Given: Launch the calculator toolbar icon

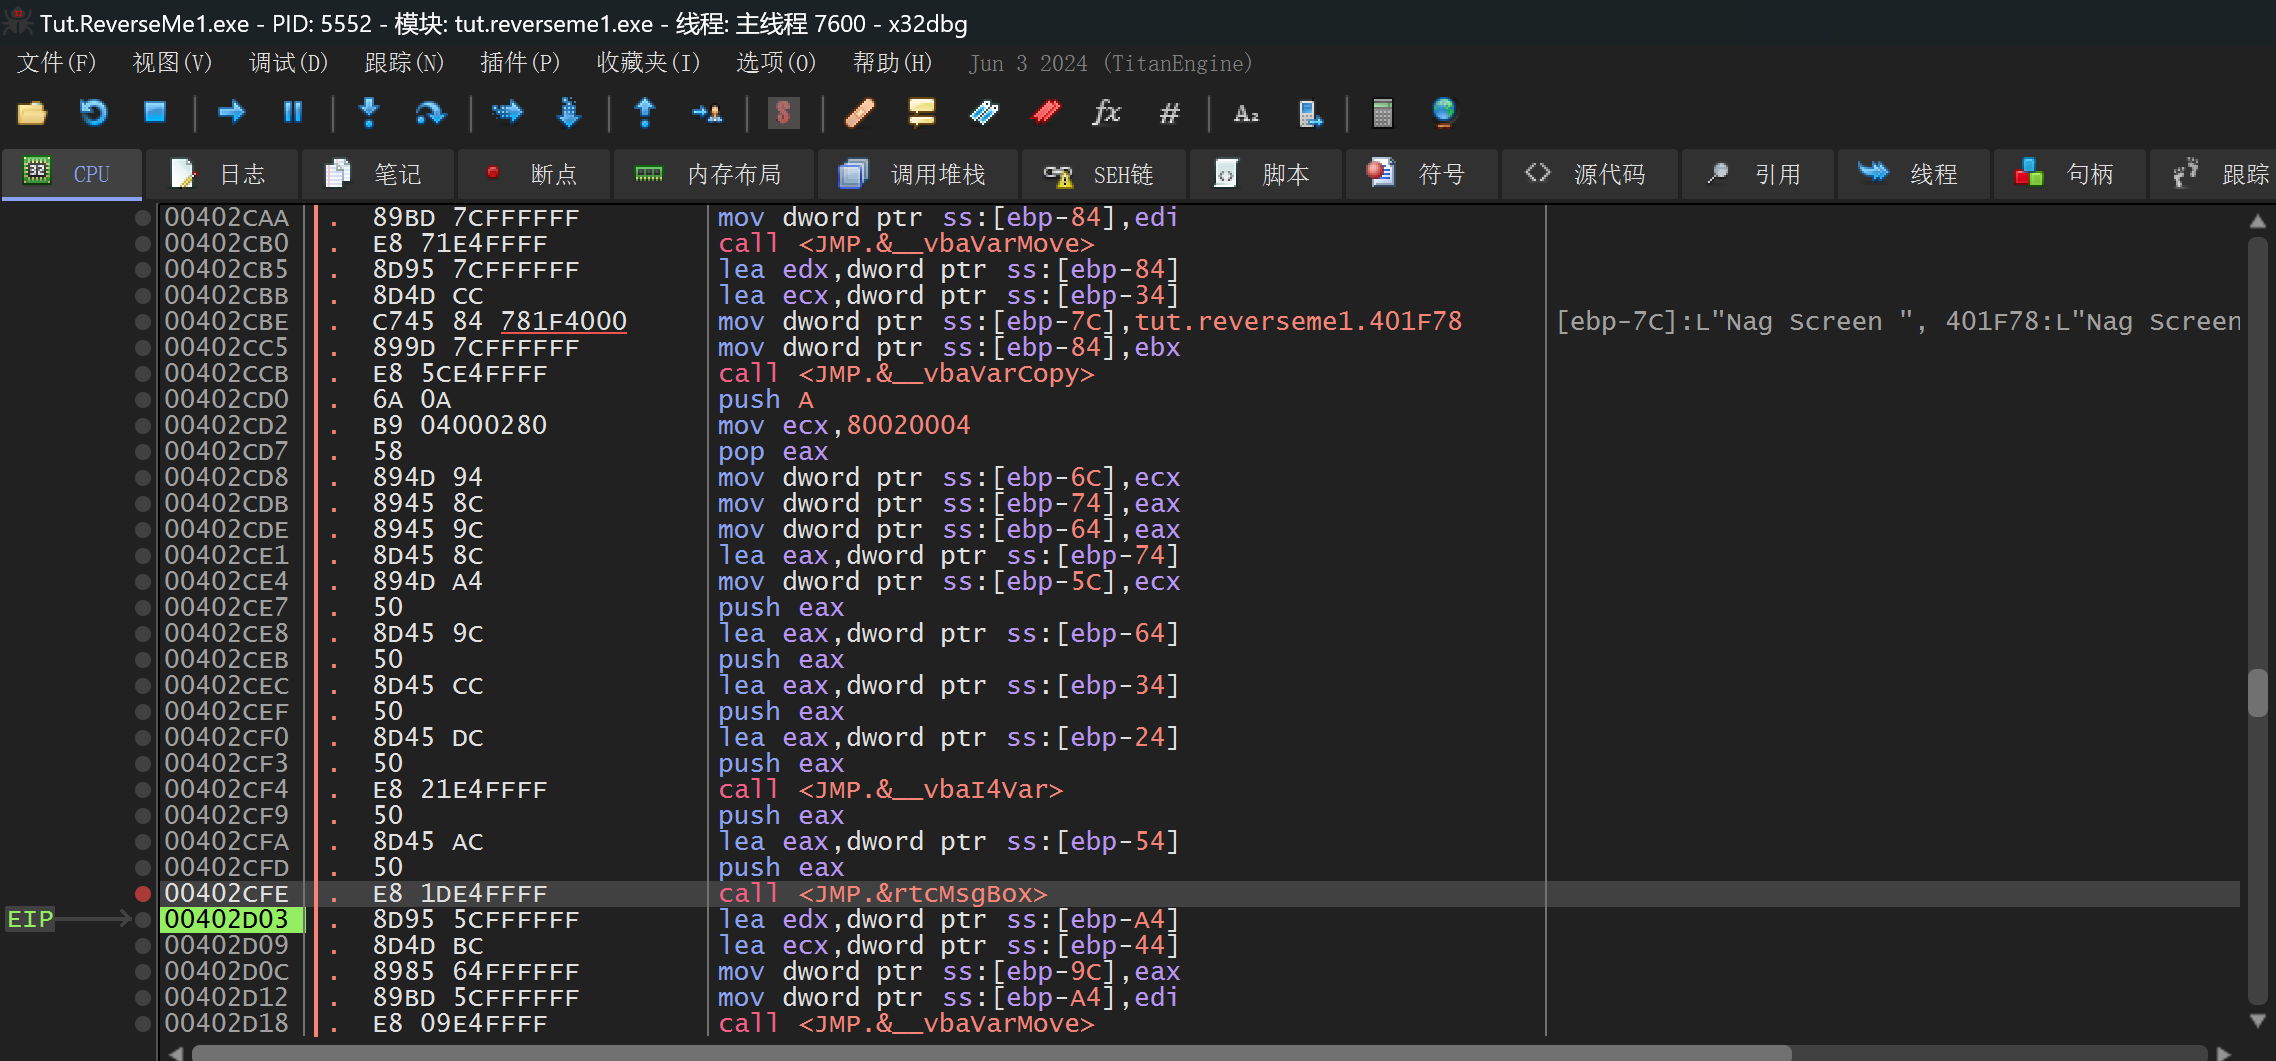Looking at the screenshot, I should [x=1382, y=112].
